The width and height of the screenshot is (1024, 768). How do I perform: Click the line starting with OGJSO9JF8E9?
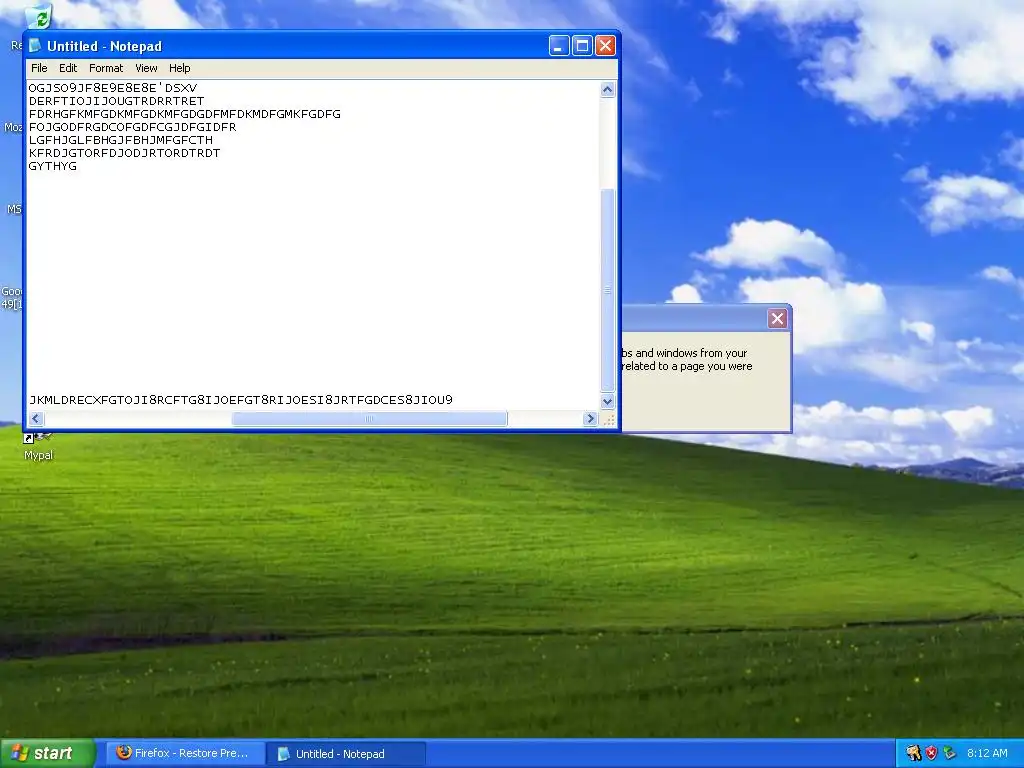click(113, 88)
